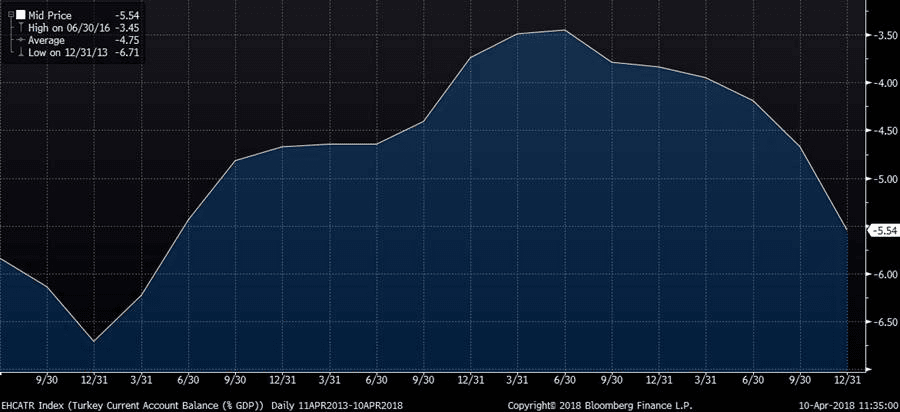Click the white Mid Price color swatch
Viewport: 900px width, 412px height.
(x=20, y=15)
